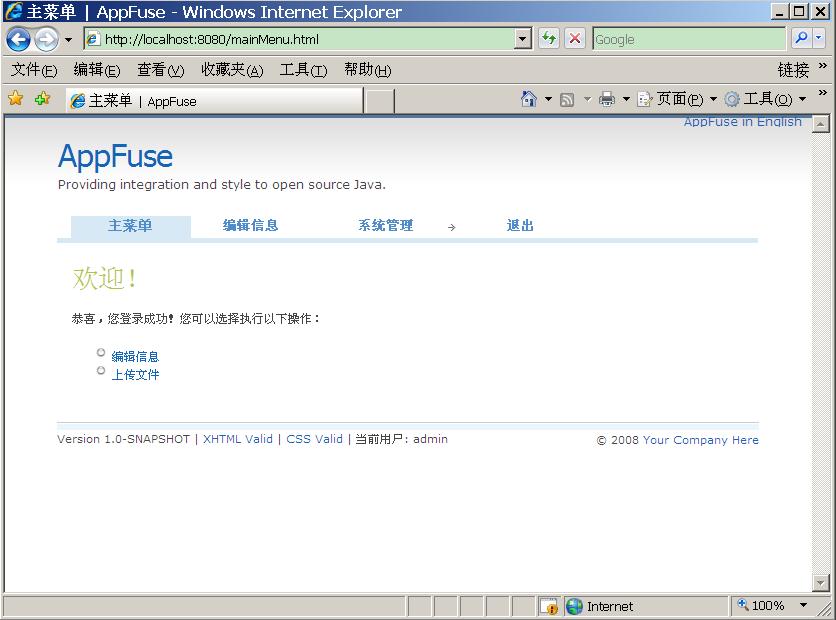Click the XHTML Valid link
836x620 pixels.
point(238,439)
